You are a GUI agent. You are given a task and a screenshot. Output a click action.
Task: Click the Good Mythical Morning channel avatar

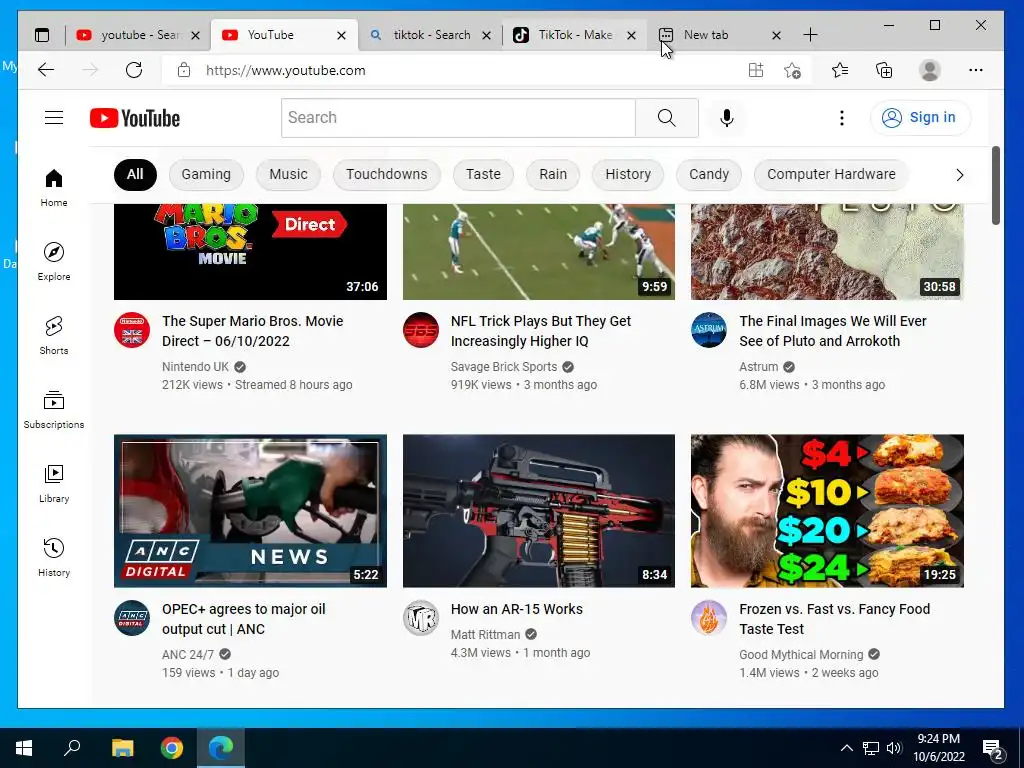[x=709, y=618]
